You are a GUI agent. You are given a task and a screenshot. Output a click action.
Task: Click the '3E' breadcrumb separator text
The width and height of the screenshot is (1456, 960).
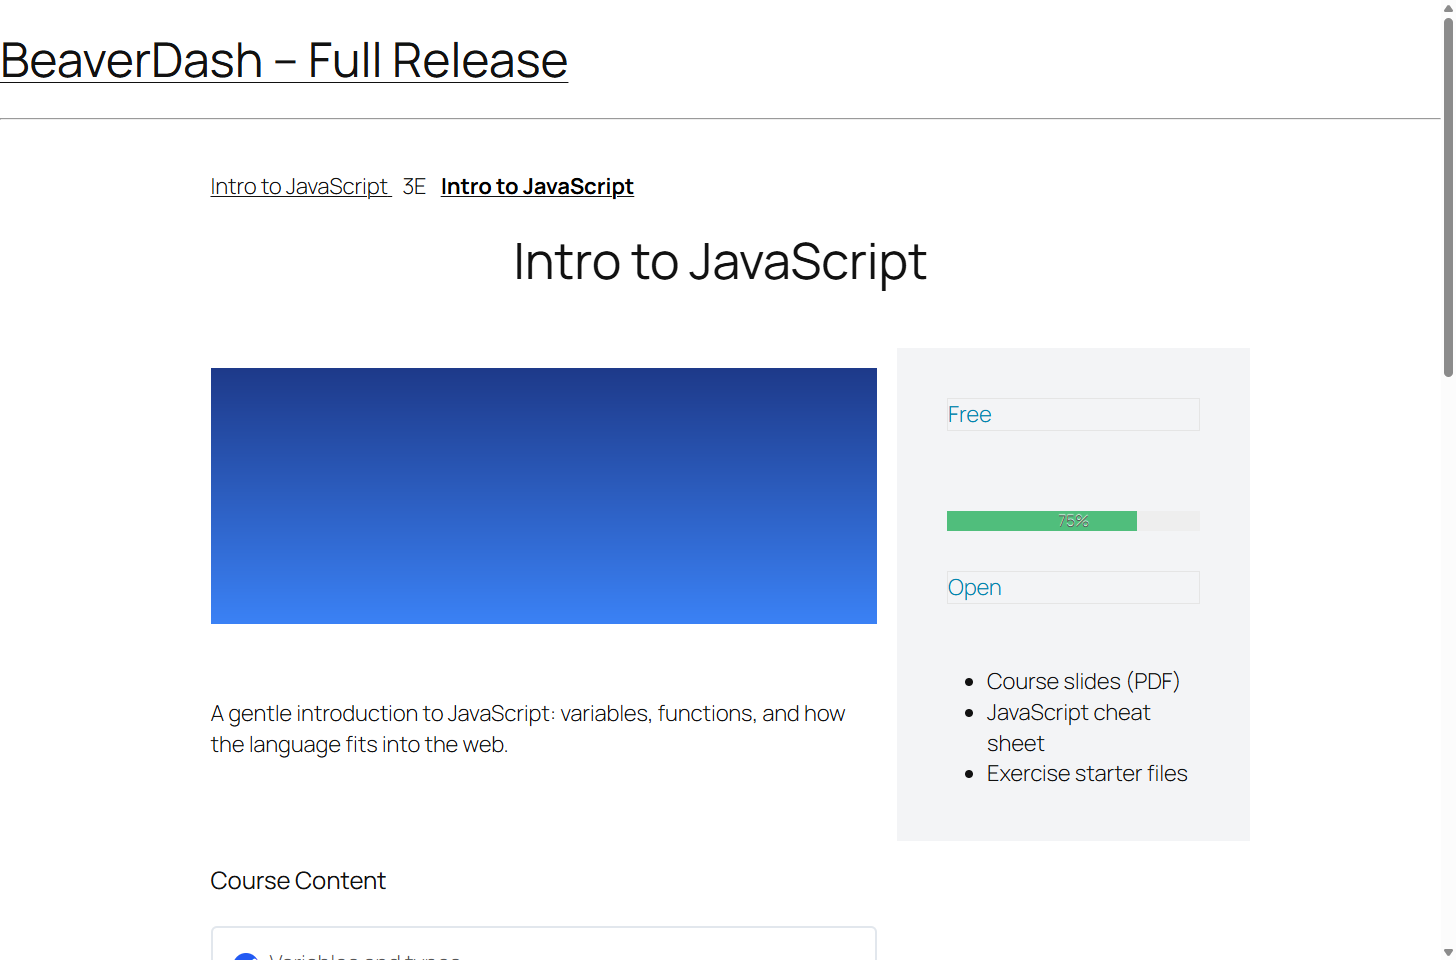414,187
